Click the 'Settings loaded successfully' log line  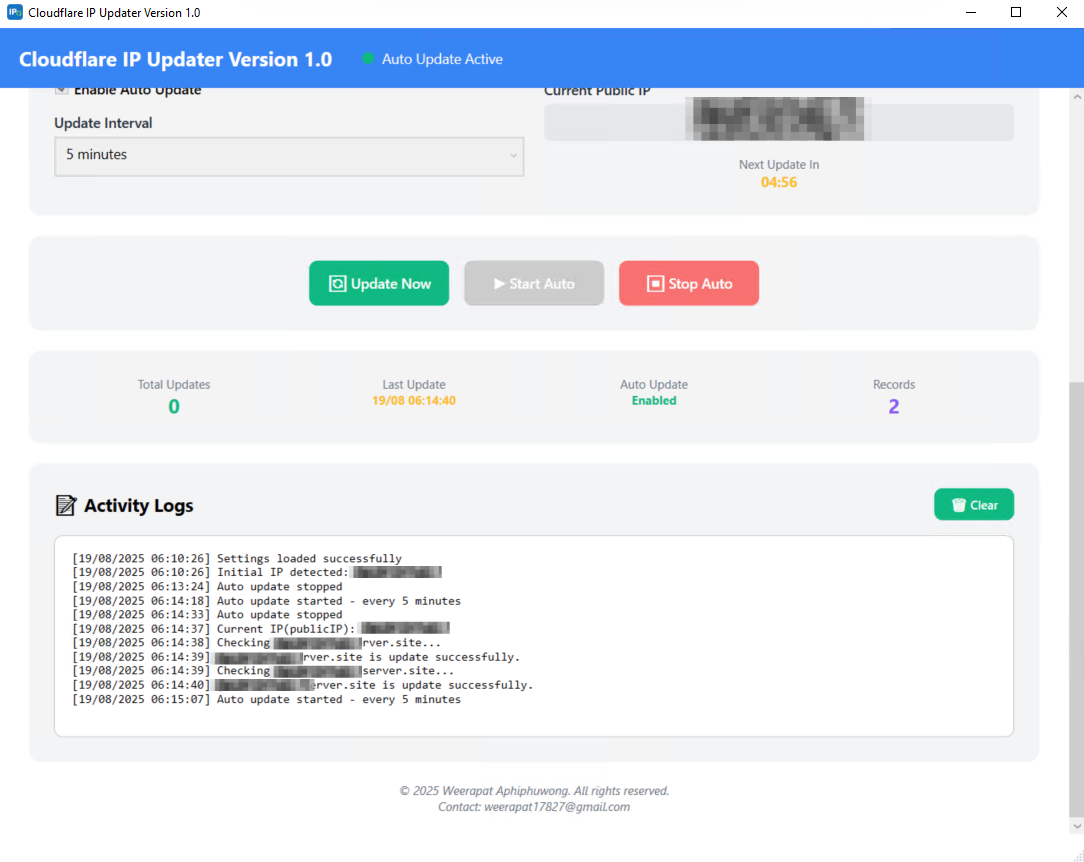coord(237,559)
